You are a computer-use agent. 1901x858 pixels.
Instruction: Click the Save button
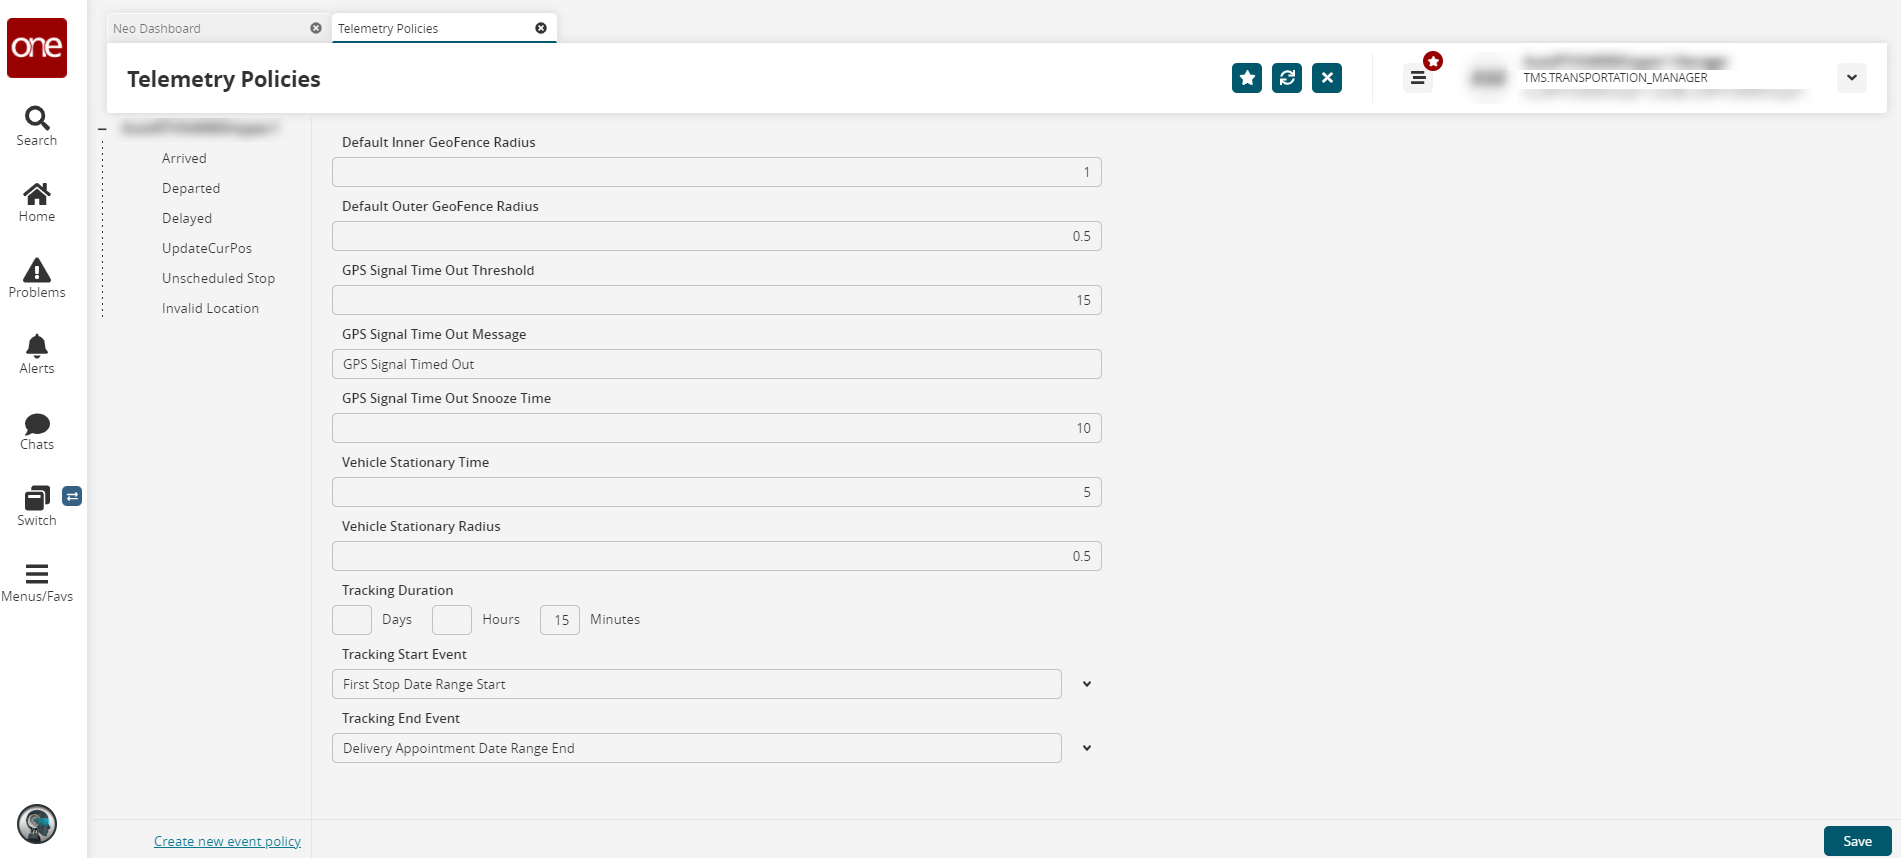click(1857, 841)
